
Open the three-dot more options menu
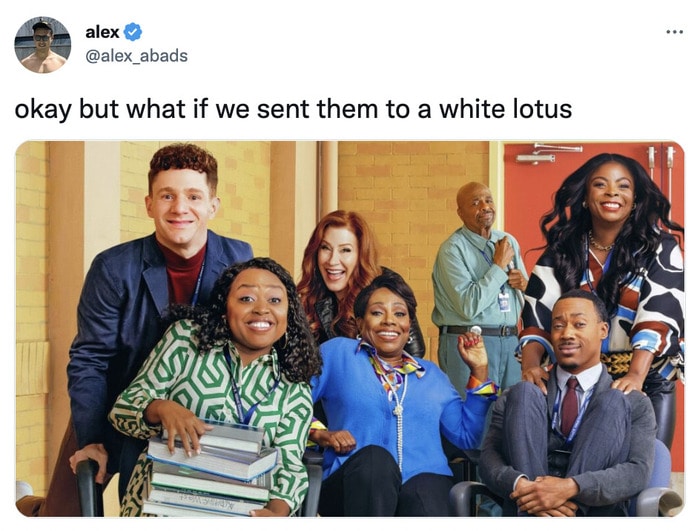674,32
